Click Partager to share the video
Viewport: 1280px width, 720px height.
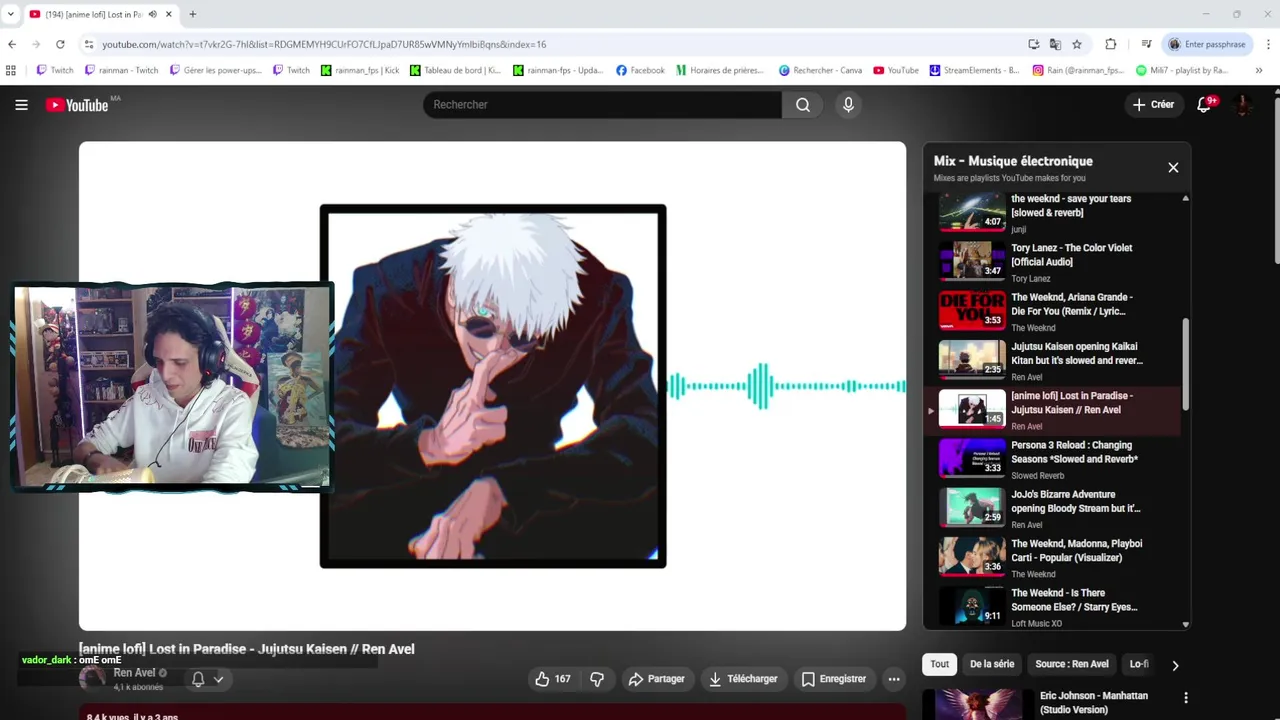click(656, 679)
